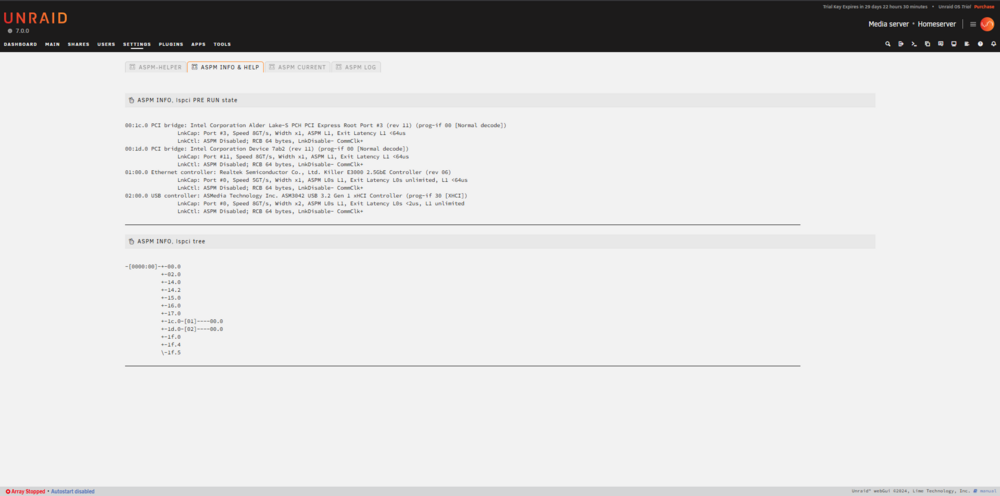Screen dimensions: 1000x496
Task: Click the 02:00.0 USB controller line
Action: 296,196
